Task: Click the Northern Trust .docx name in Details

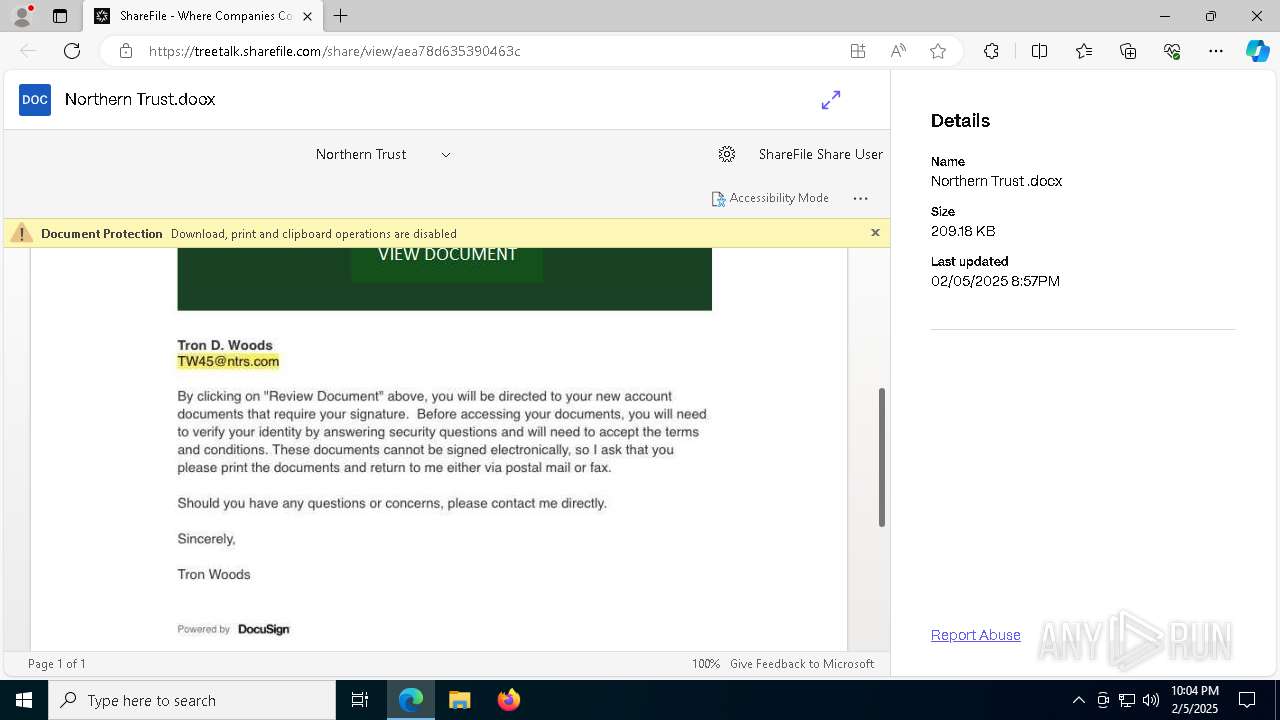Action: (996, 181)
